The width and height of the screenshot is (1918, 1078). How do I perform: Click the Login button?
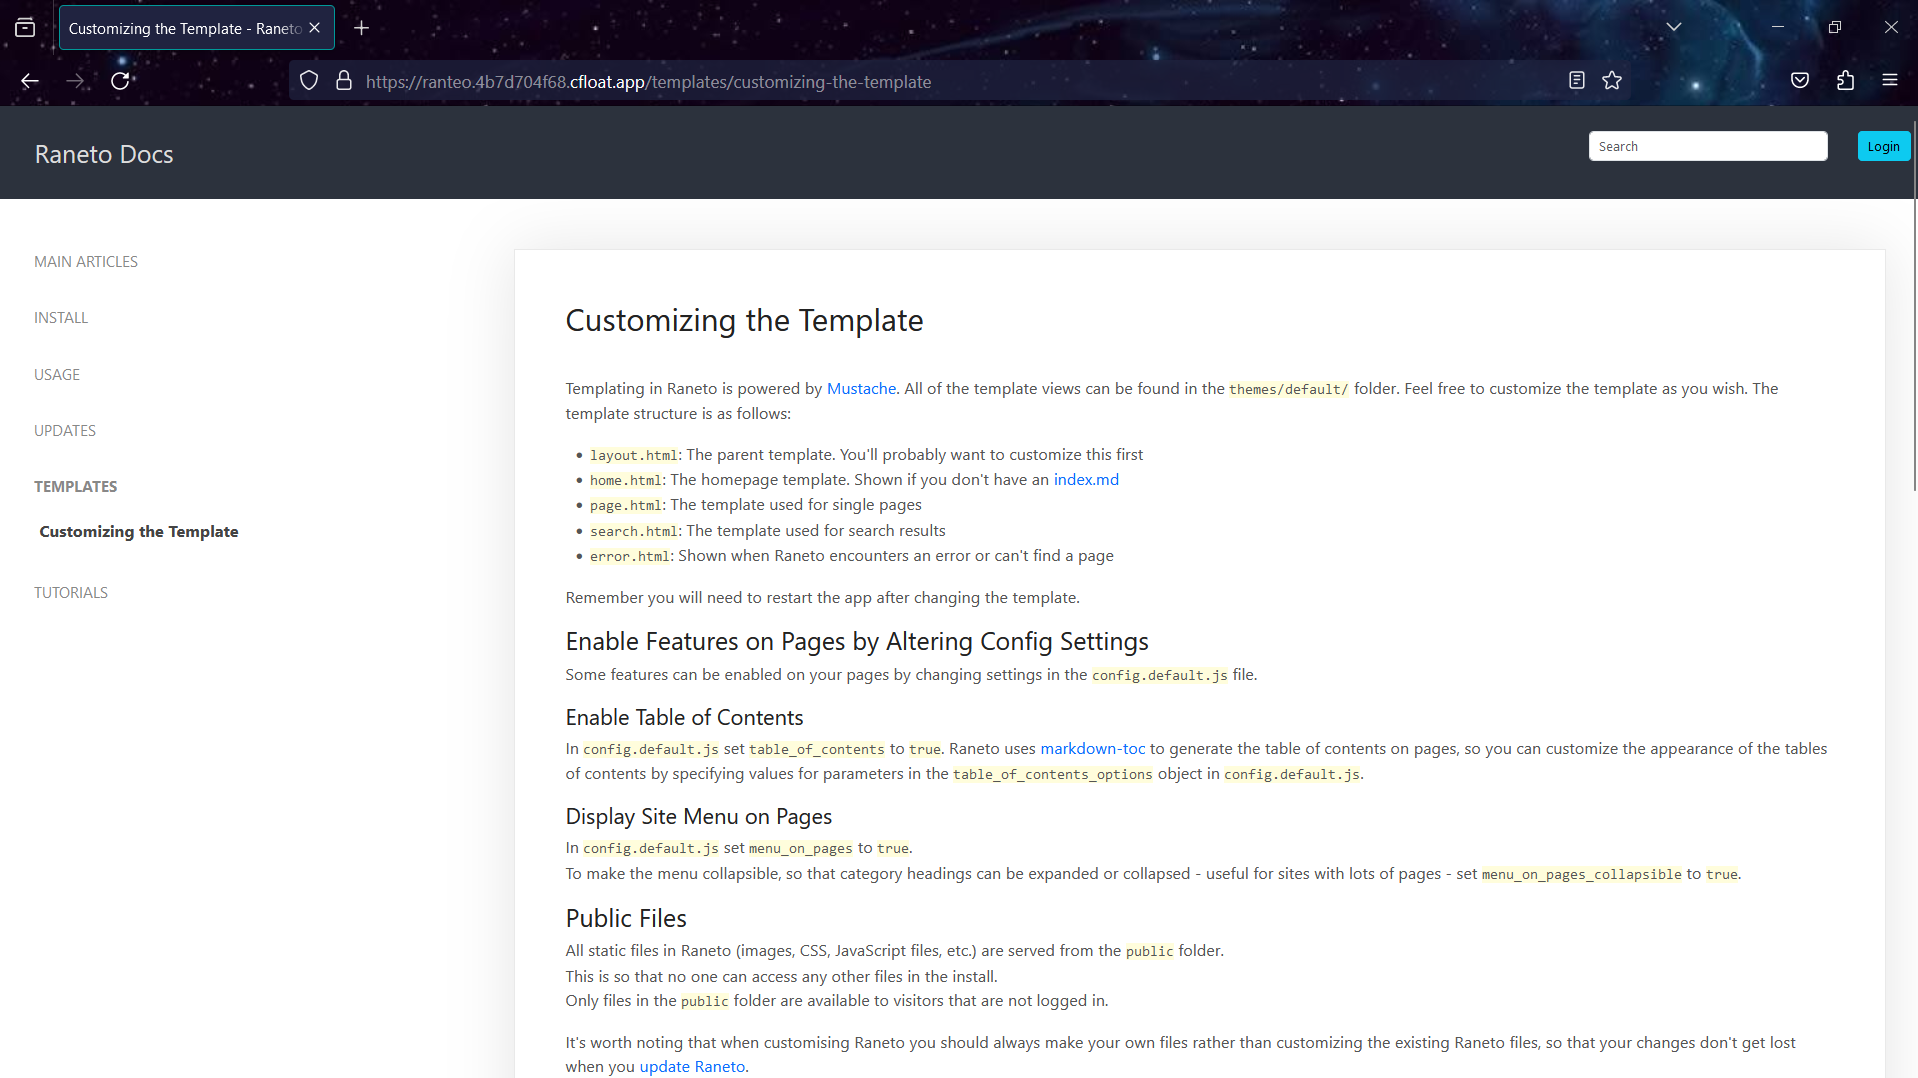(1883, 146)
